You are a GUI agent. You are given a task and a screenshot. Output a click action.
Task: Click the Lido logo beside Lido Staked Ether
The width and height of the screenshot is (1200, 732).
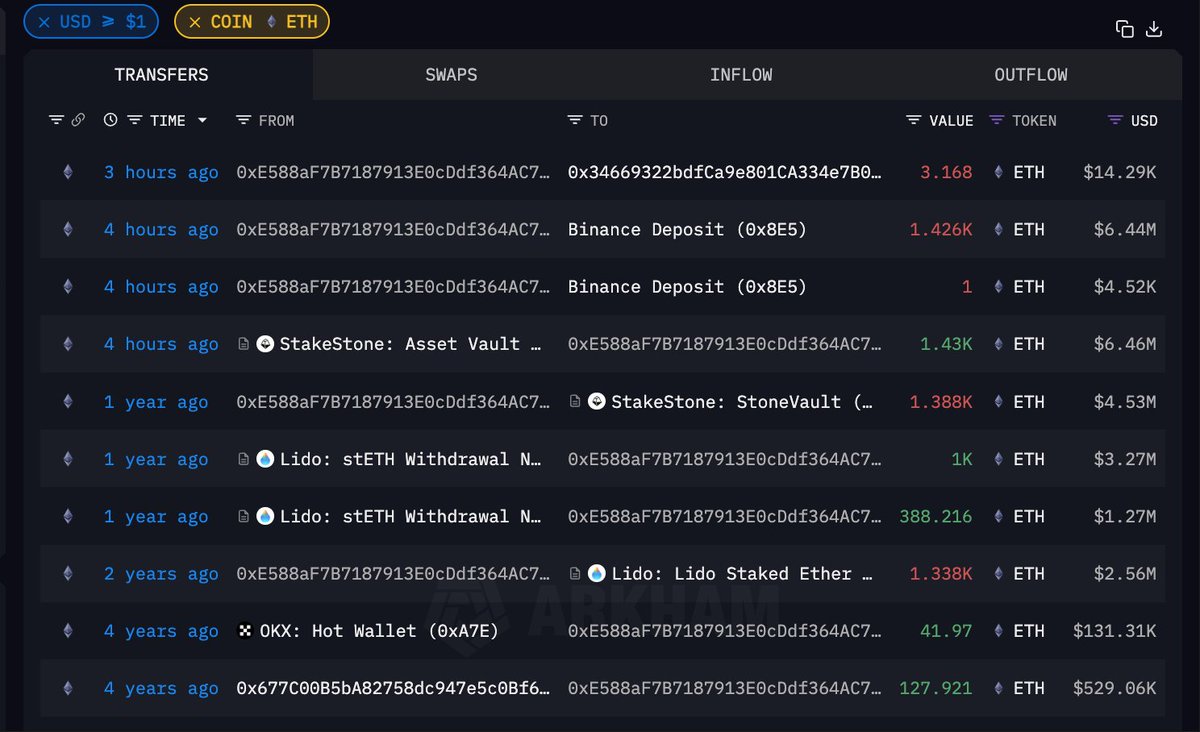[597, 574]
